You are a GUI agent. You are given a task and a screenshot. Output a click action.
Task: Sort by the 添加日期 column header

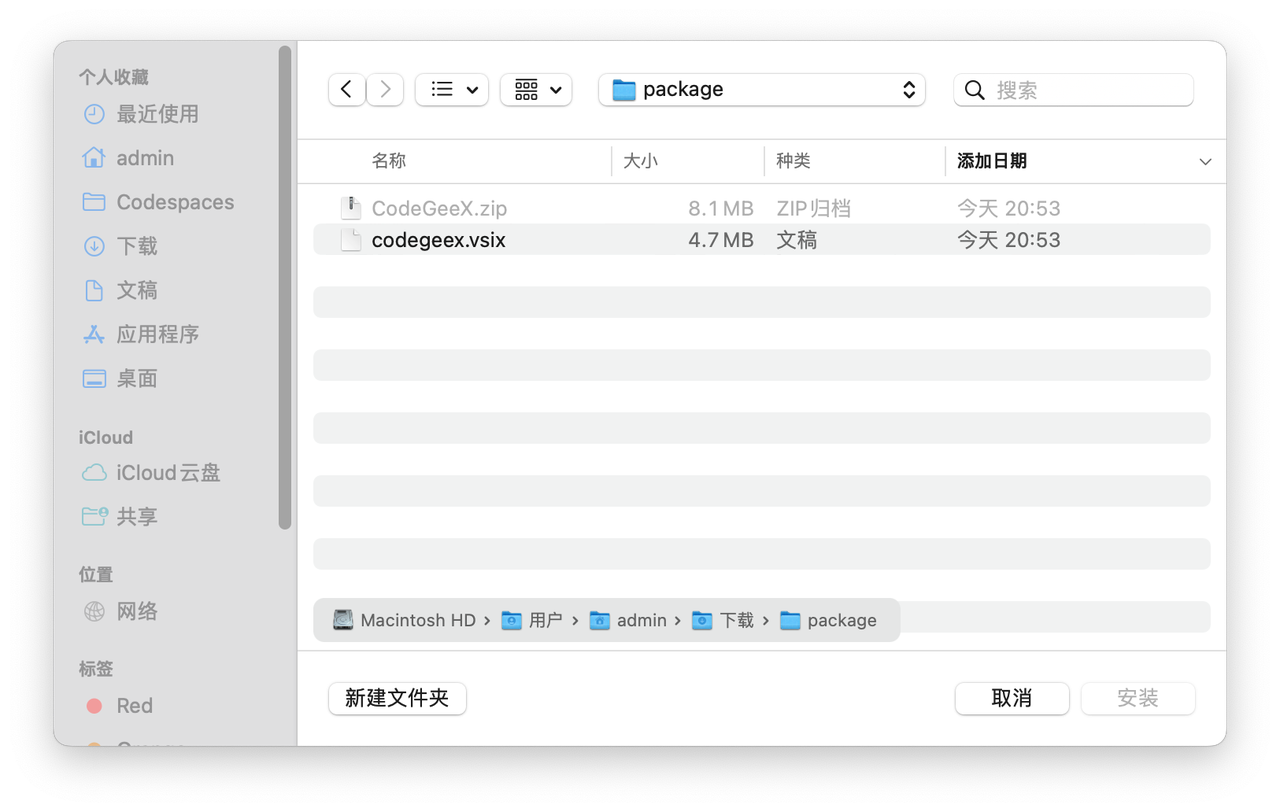(992, 161)
